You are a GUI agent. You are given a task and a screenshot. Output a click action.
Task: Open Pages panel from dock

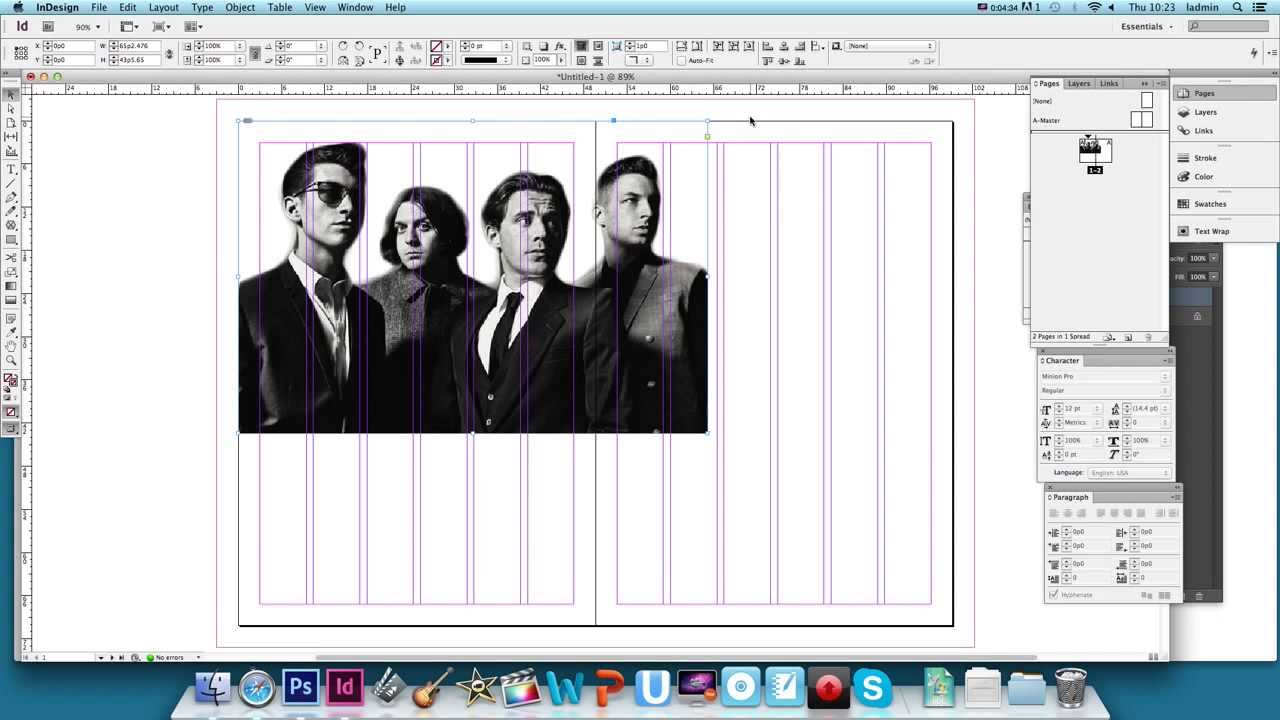click(1204, 93)
